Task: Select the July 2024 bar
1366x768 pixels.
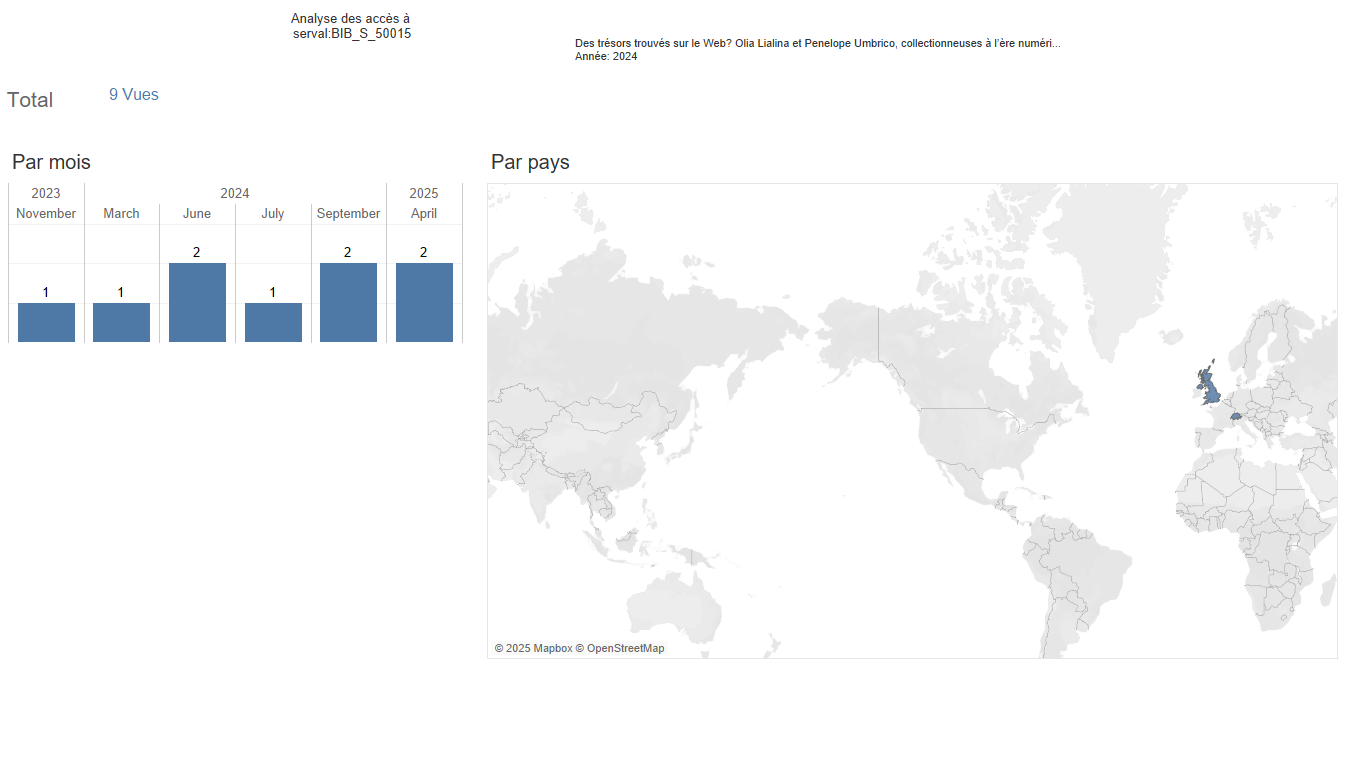Action: click(x=273, y=322)
